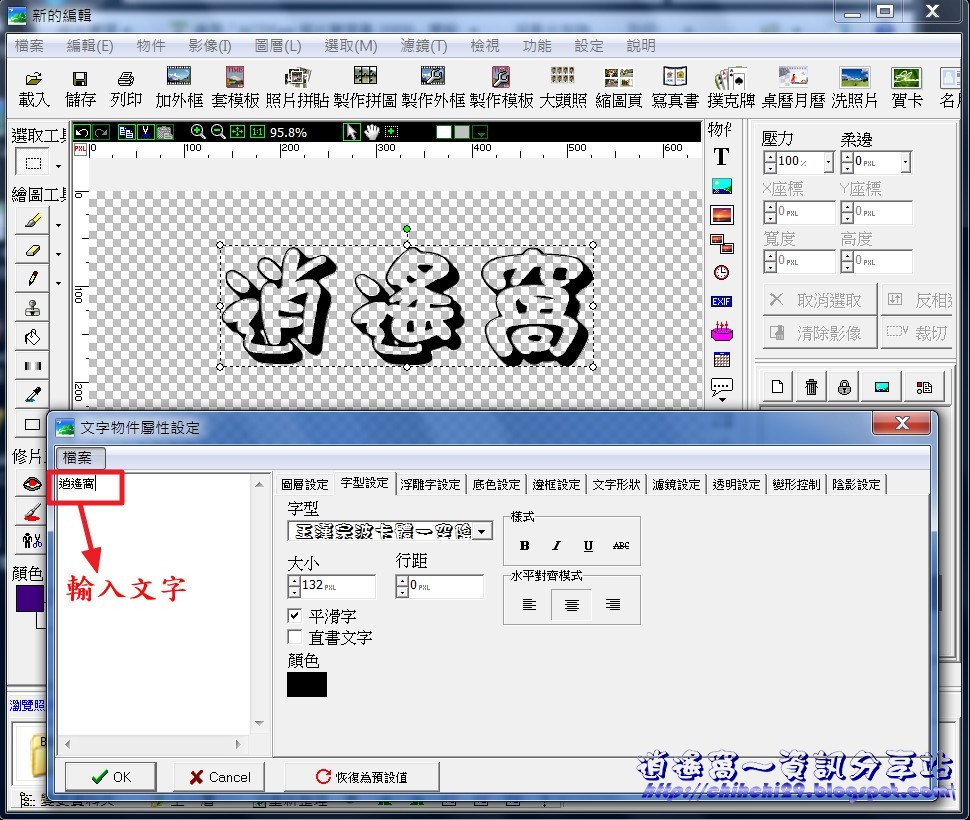Viewport: 970px width, 820px height.
Task: Switch to the 邊框設定 tab
Action: tap(557, 485)
